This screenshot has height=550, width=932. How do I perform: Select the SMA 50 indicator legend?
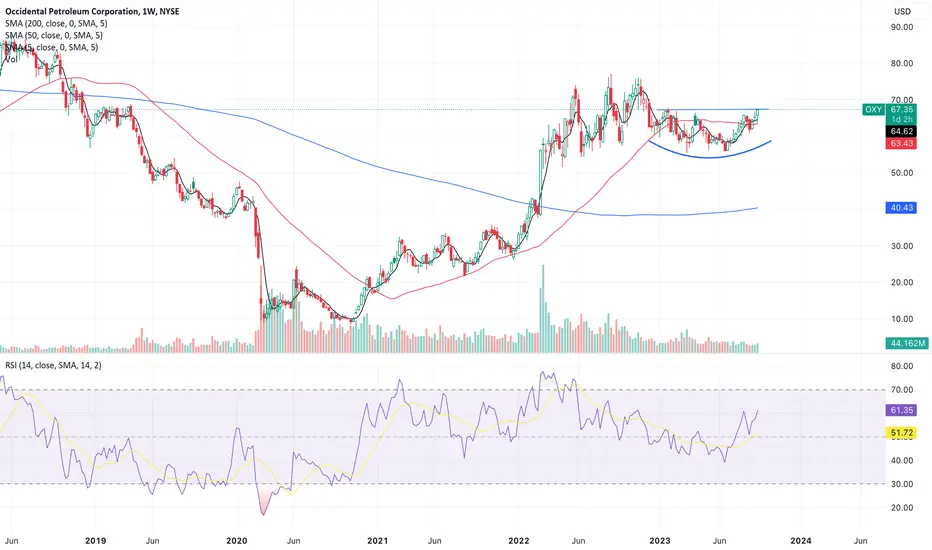(53, 35)
